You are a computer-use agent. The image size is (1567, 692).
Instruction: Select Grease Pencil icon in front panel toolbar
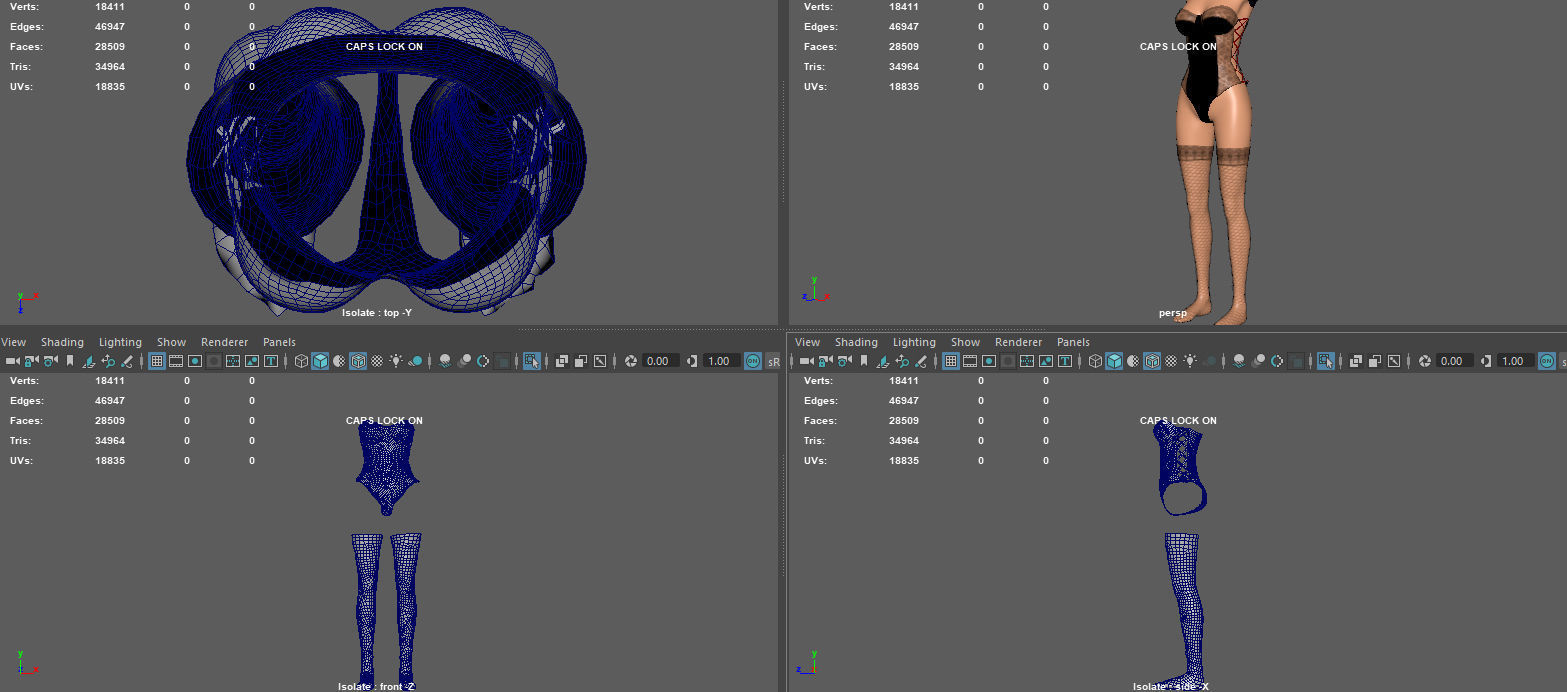point(127,361)
